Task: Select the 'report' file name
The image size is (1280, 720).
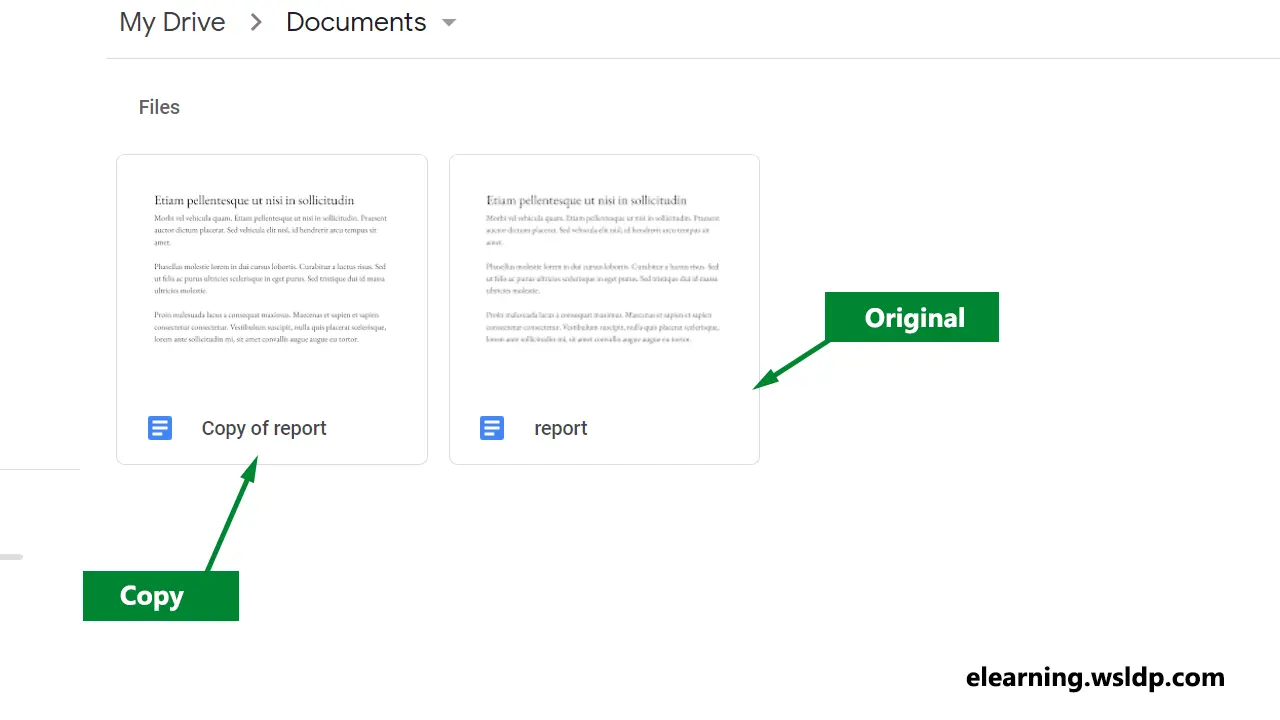Action: tap(561, 428)
